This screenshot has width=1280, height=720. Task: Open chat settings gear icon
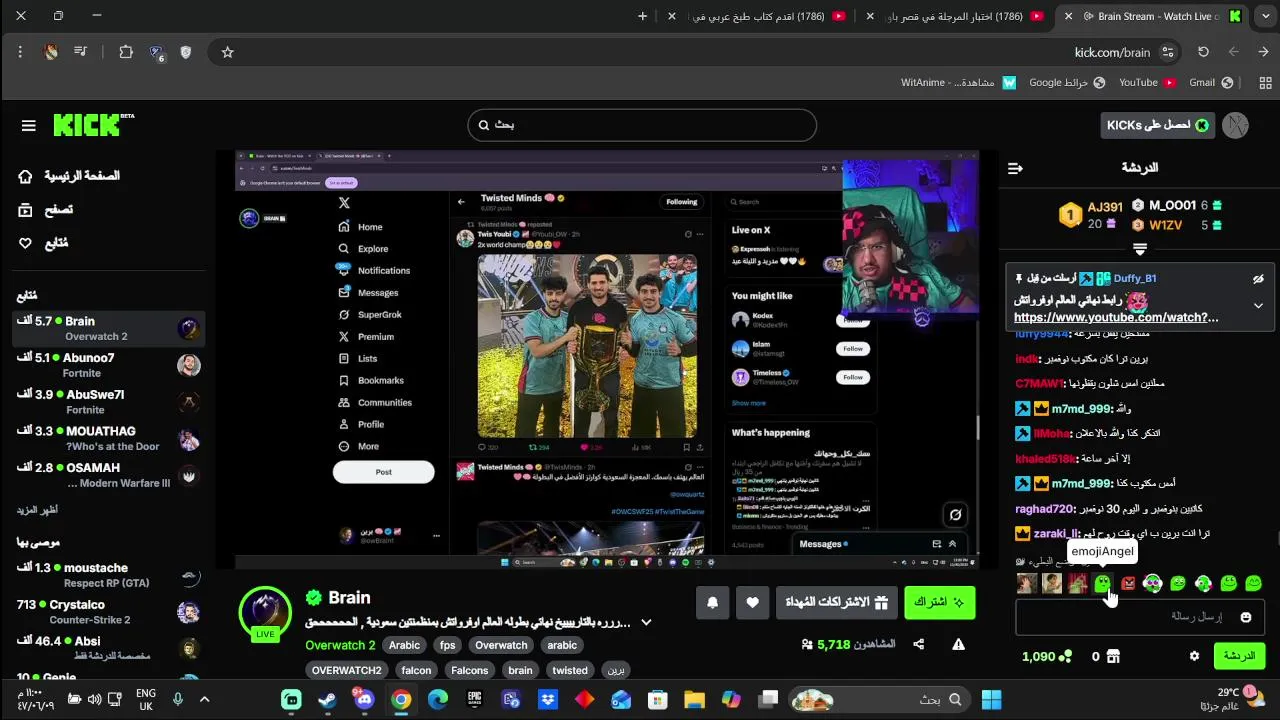[x=1194, y=656]
